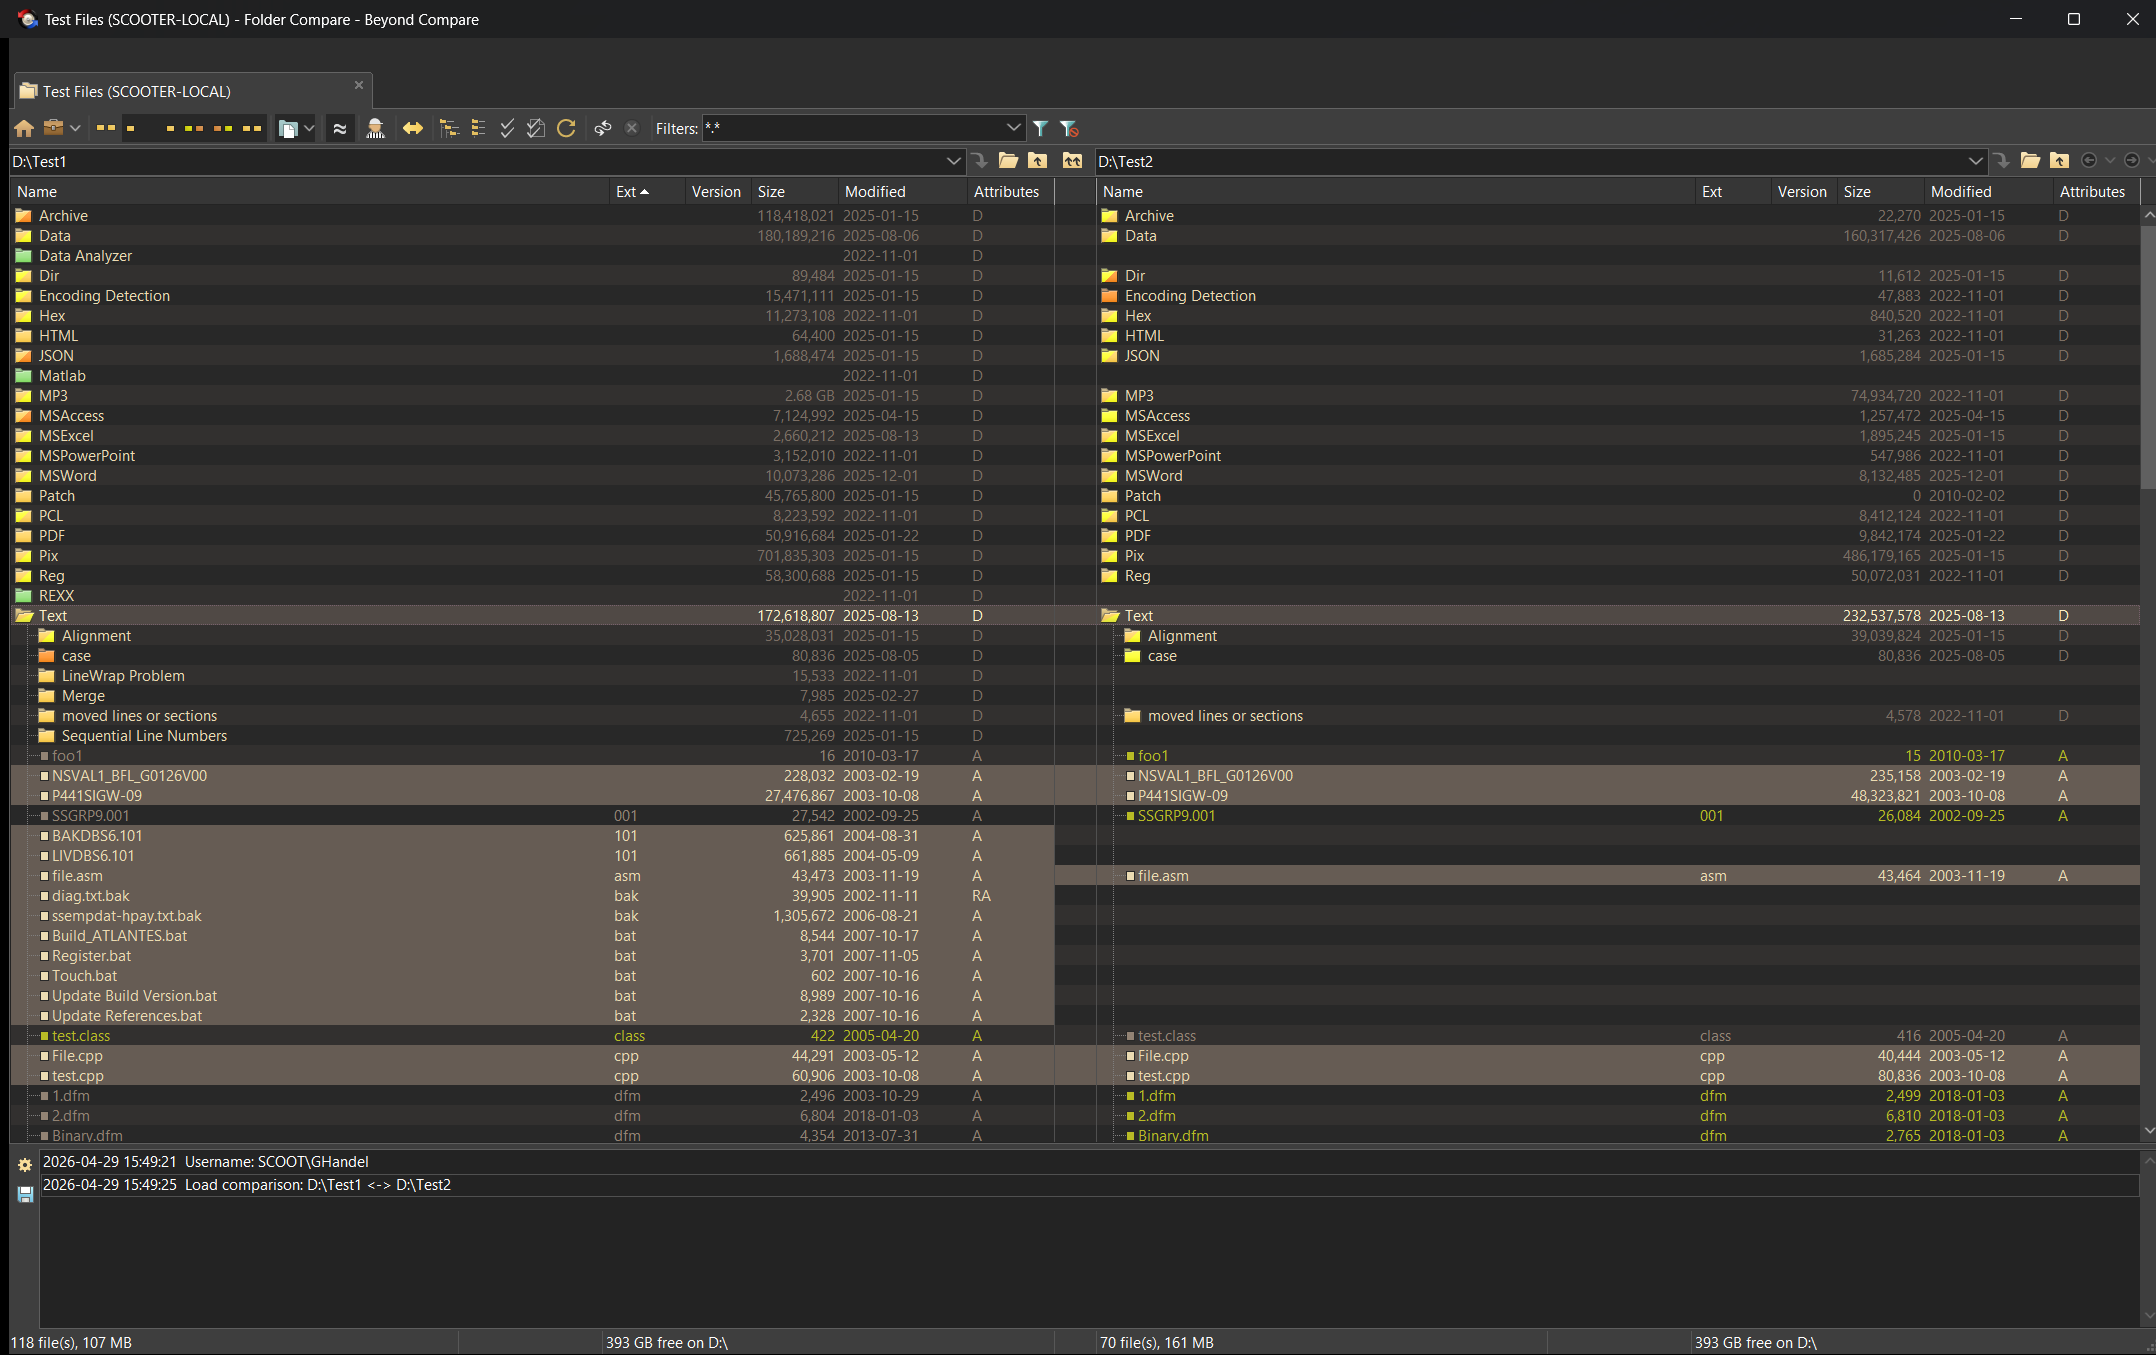Sort right pane by Name column

click(x=1395, y=192)
